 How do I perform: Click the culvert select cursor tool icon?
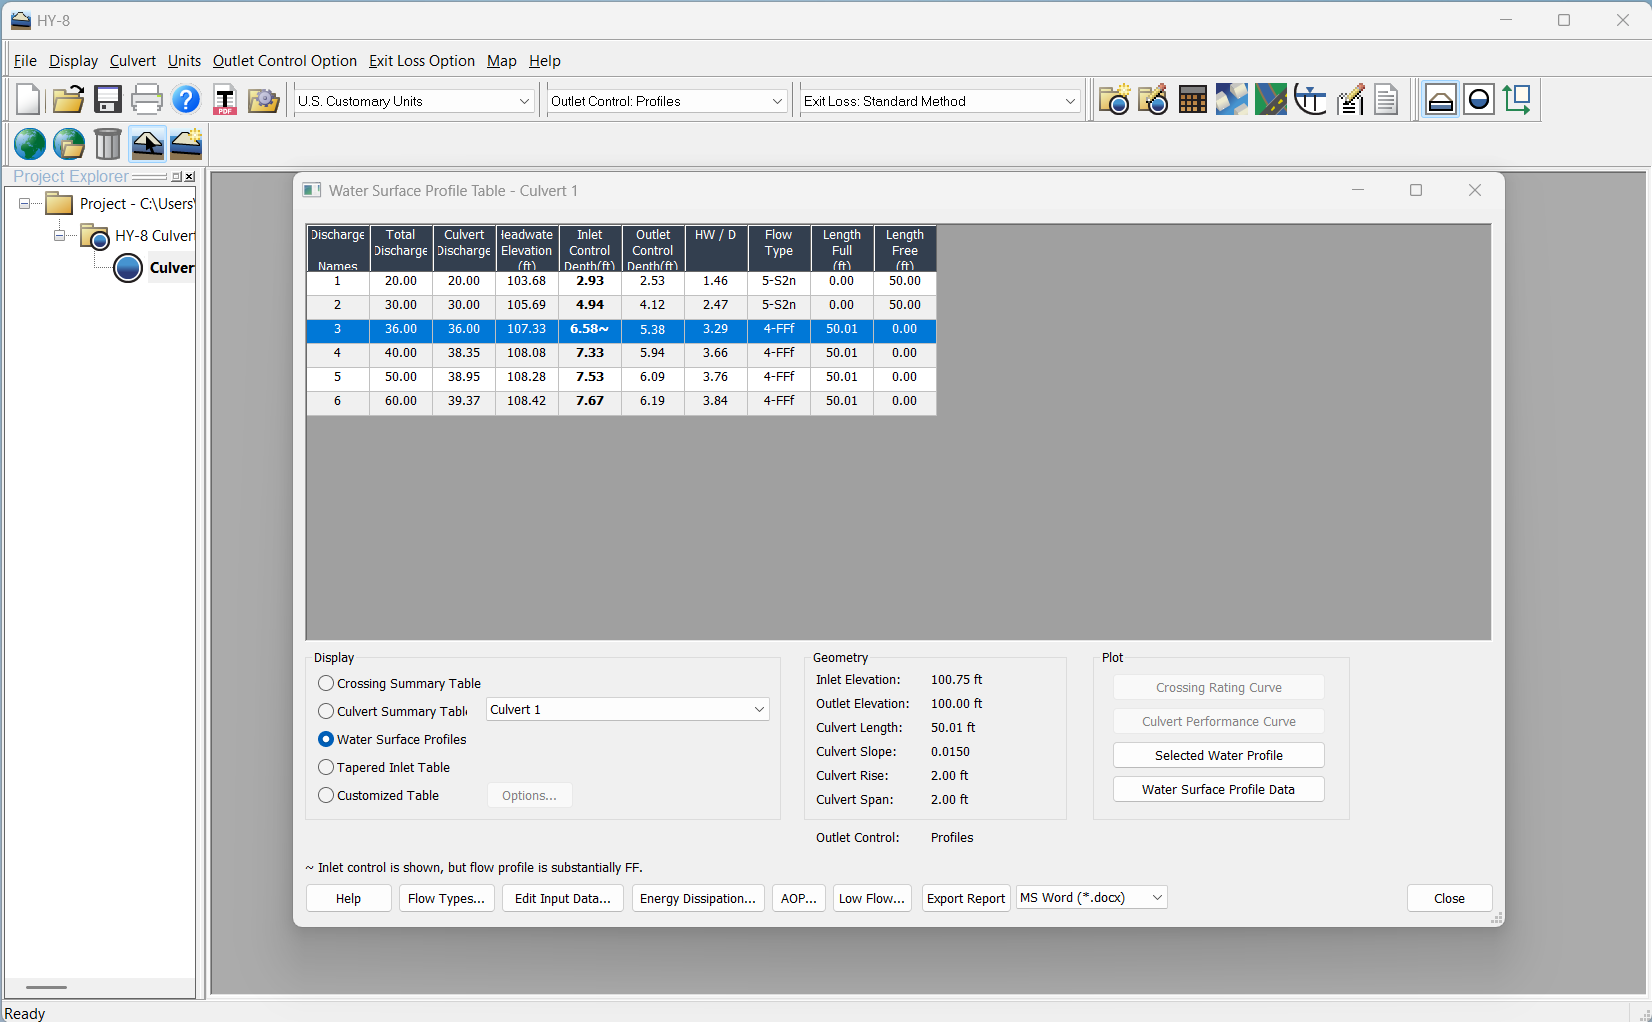[147, 144]
